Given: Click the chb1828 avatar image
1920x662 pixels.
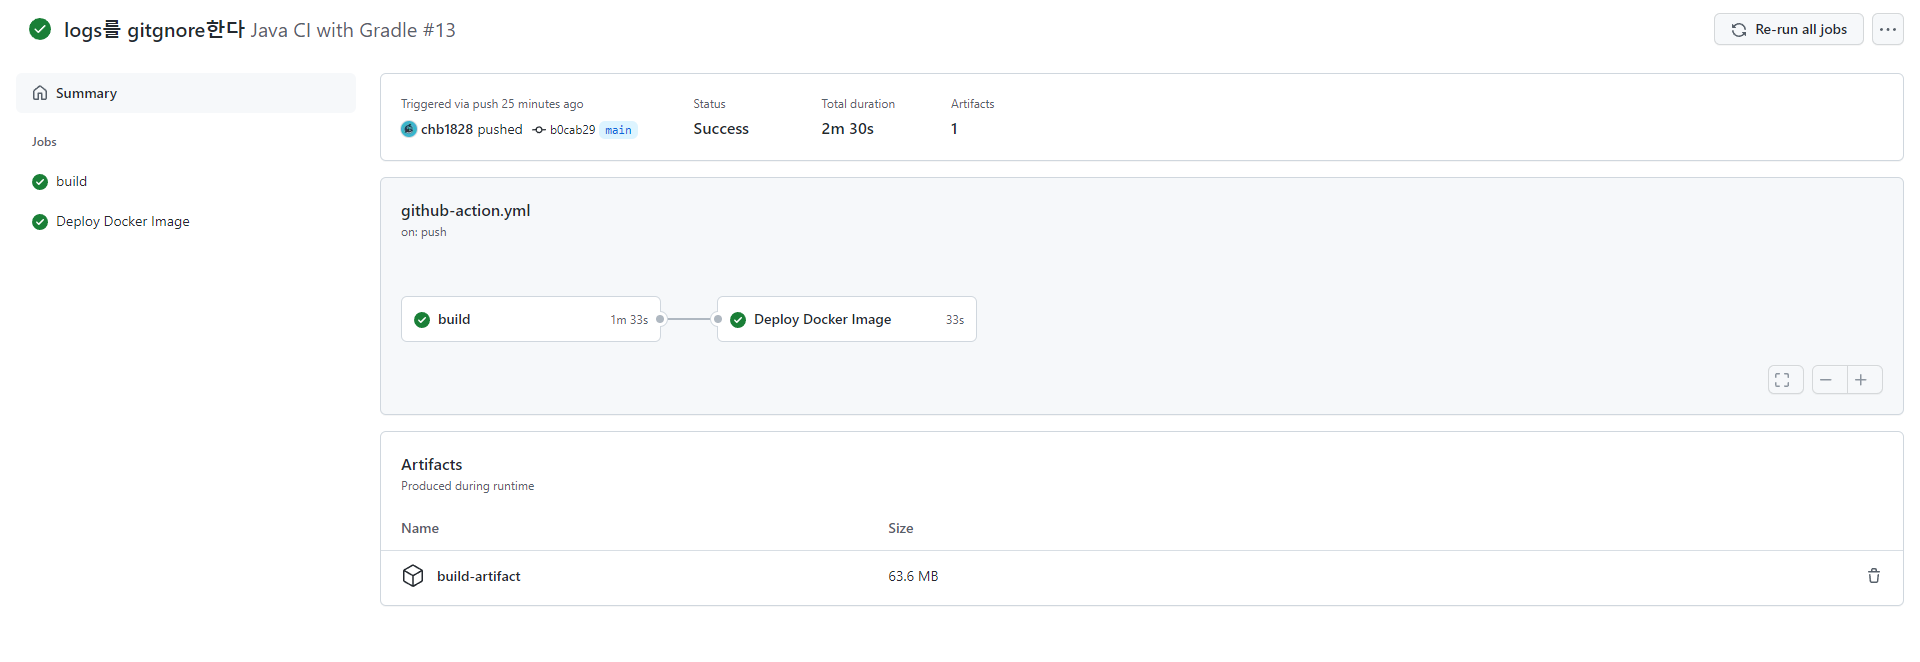Looking at the screenshot, I should tap(409, 129).
